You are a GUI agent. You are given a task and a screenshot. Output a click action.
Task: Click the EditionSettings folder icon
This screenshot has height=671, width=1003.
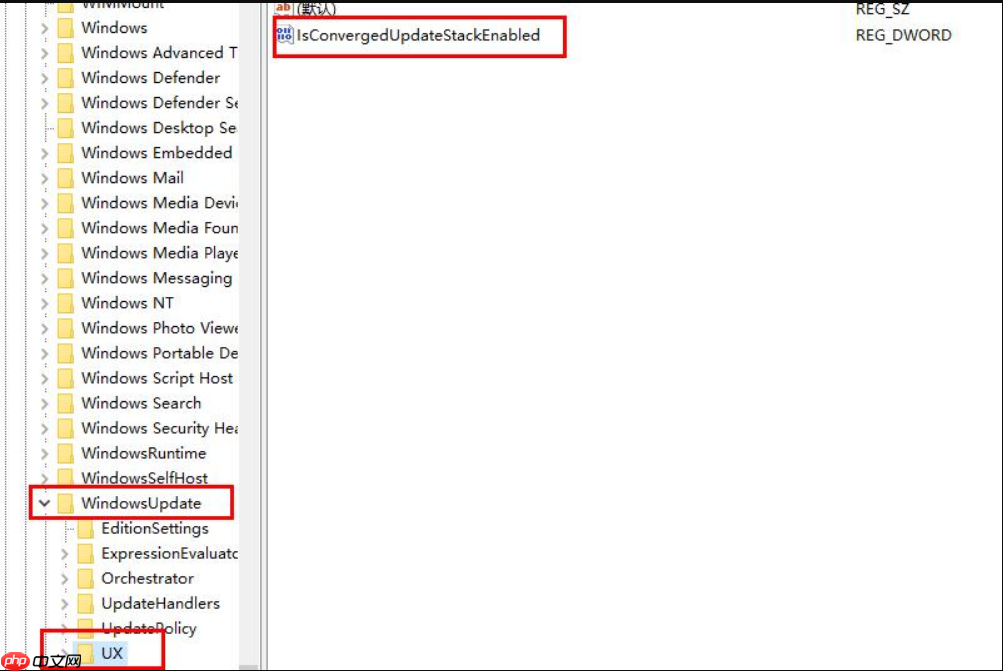point(86,528)
